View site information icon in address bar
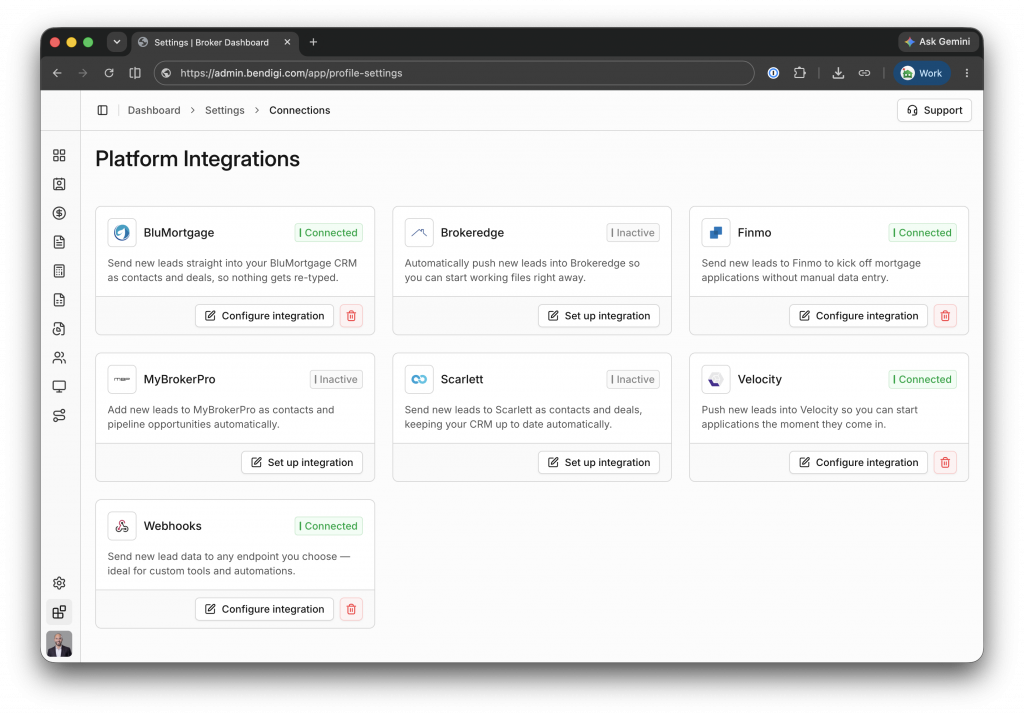 click(167, 73)
